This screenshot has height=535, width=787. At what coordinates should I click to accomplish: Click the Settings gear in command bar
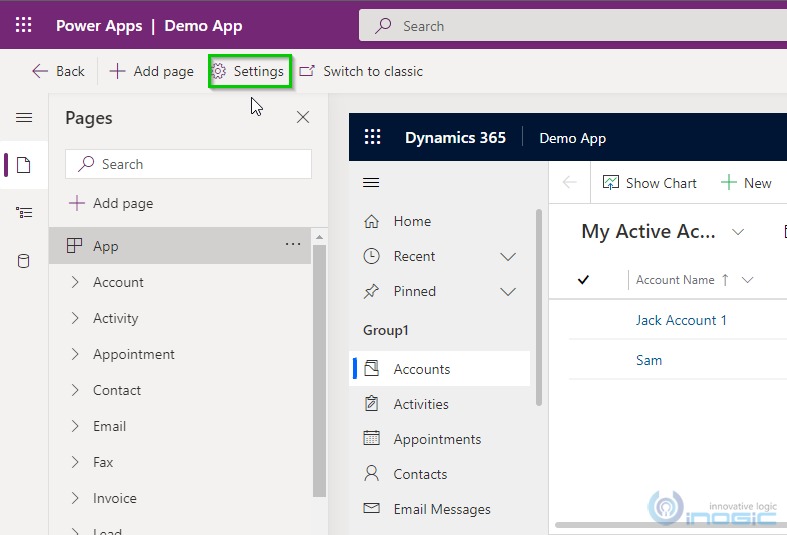click(x=249, y=71)
